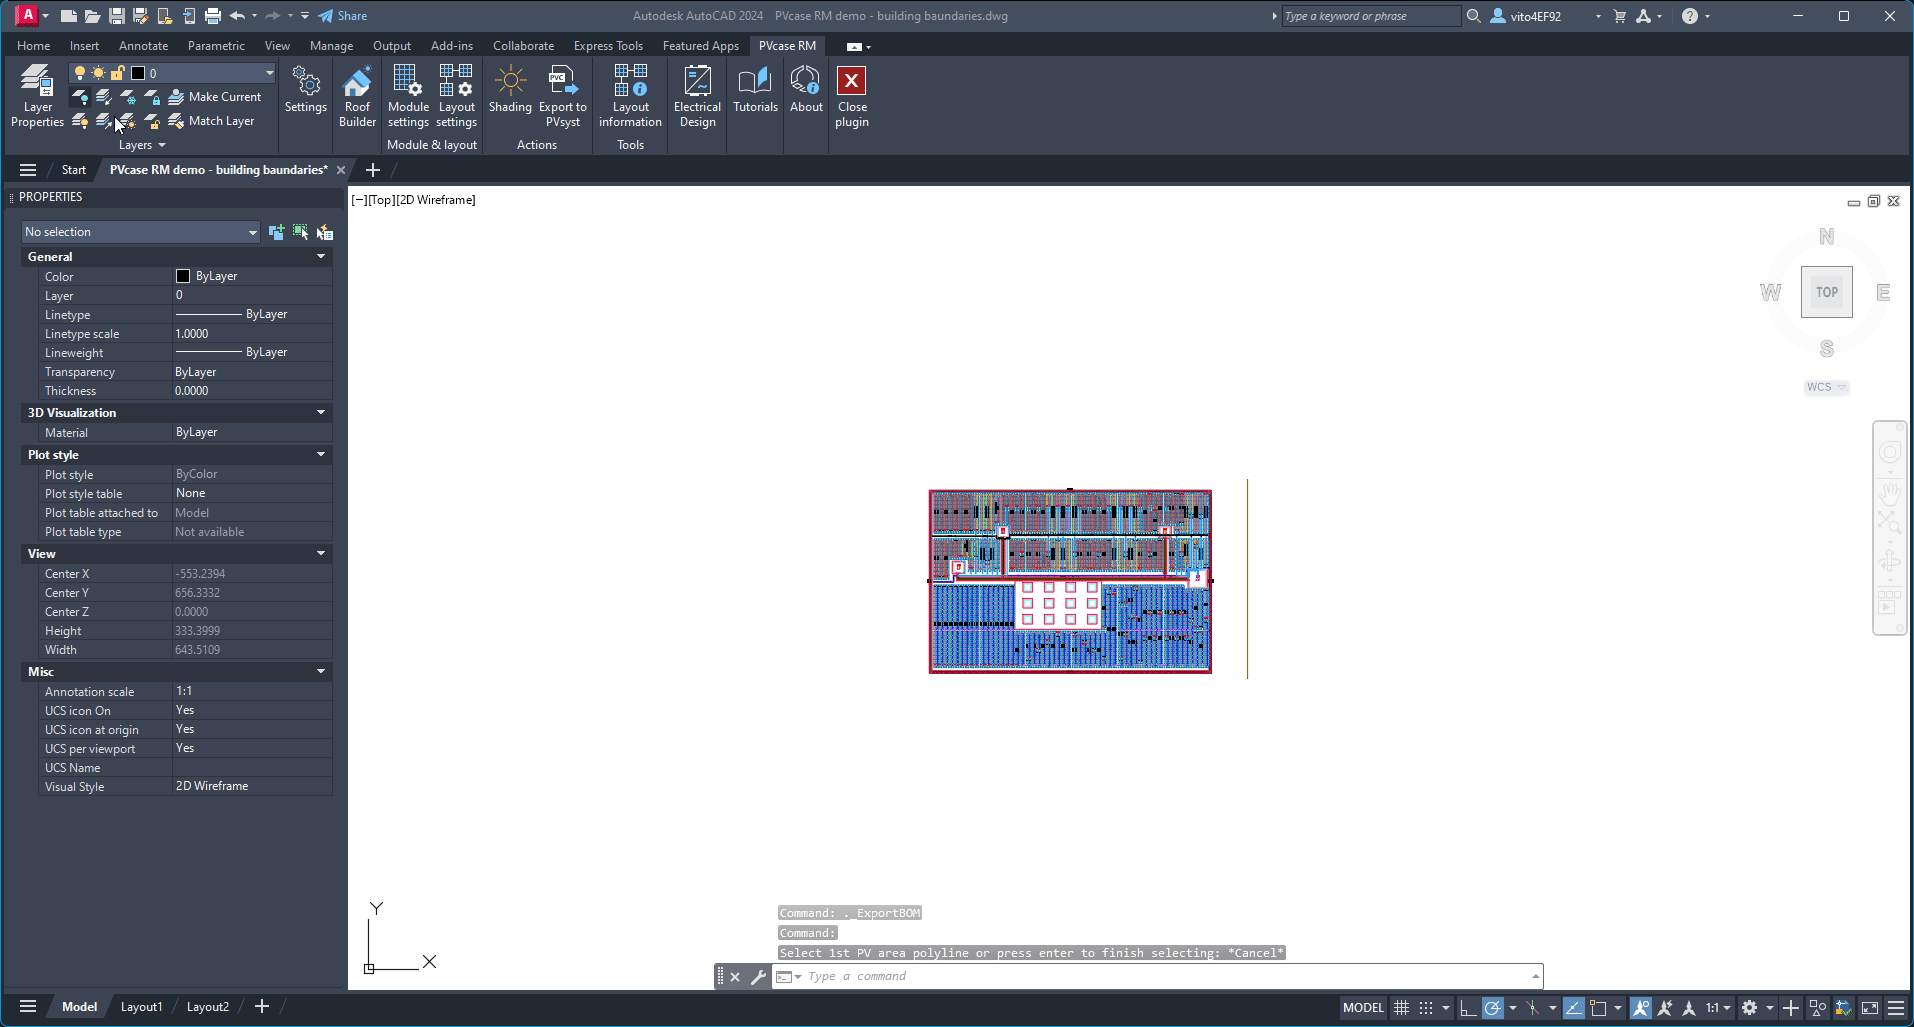Toggle Clean Screen in status bar
The height and width of the screenshot is (1027, 1914).
click(x=1870, y=1008)
